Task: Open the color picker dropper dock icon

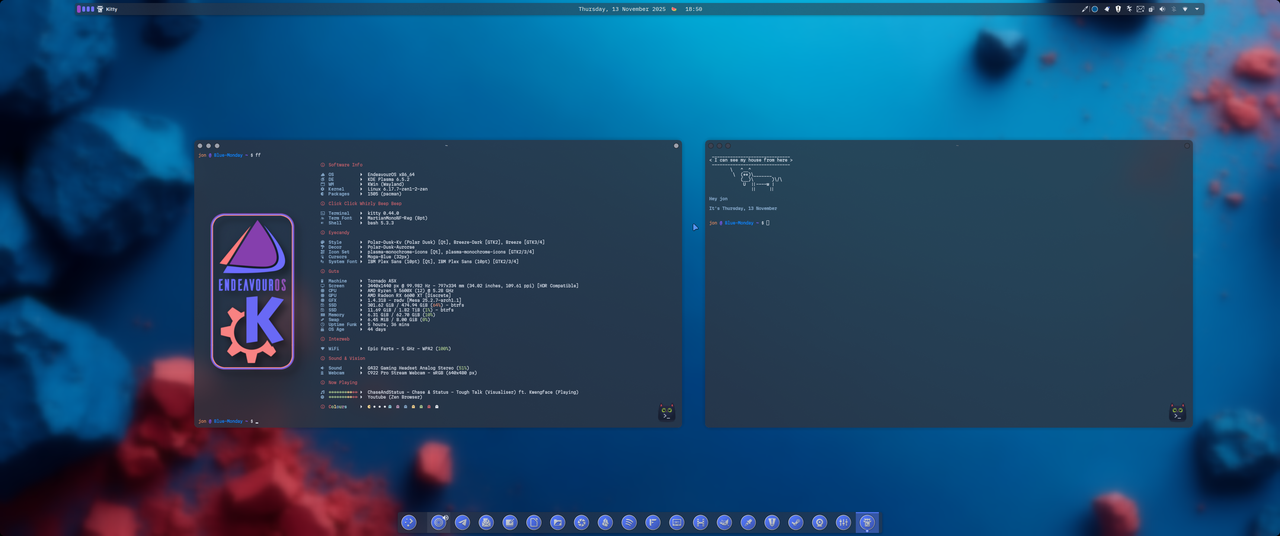Action: coord(748,522)
